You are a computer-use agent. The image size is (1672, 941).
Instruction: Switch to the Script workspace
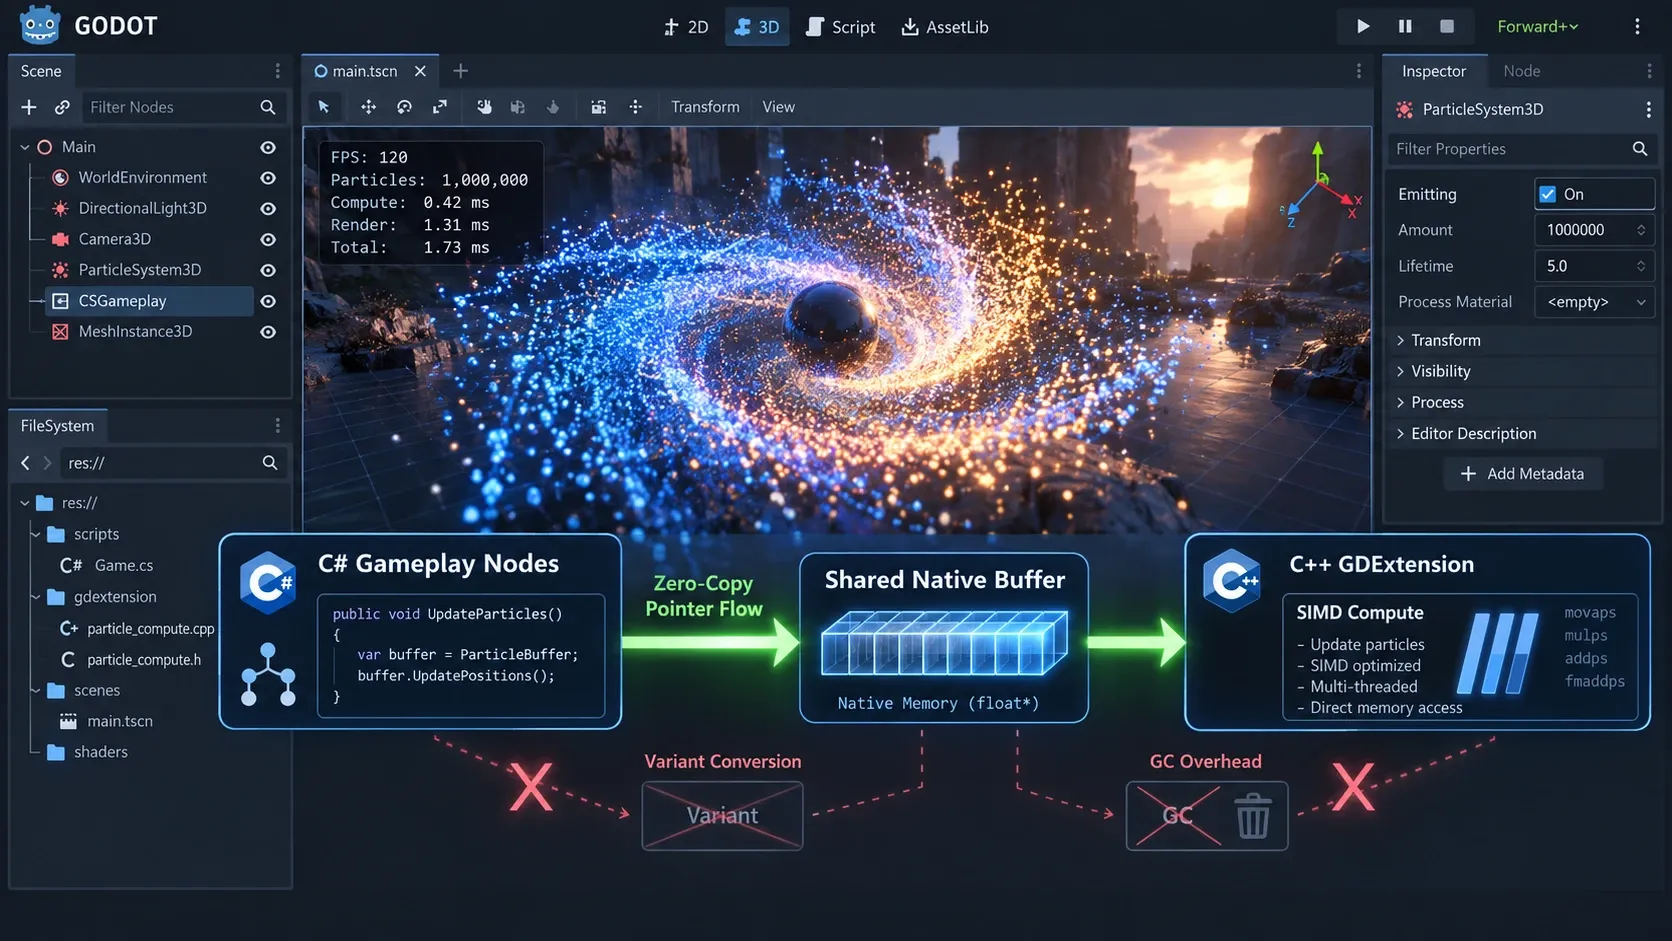(x=841, y=27)
